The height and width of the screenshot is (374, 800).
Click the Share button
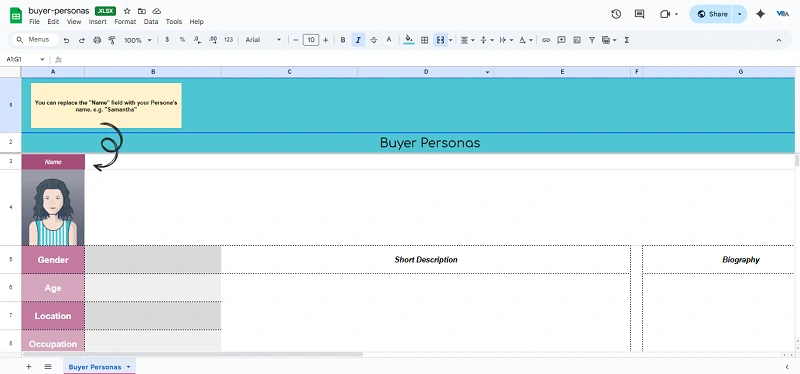[711, 14]
